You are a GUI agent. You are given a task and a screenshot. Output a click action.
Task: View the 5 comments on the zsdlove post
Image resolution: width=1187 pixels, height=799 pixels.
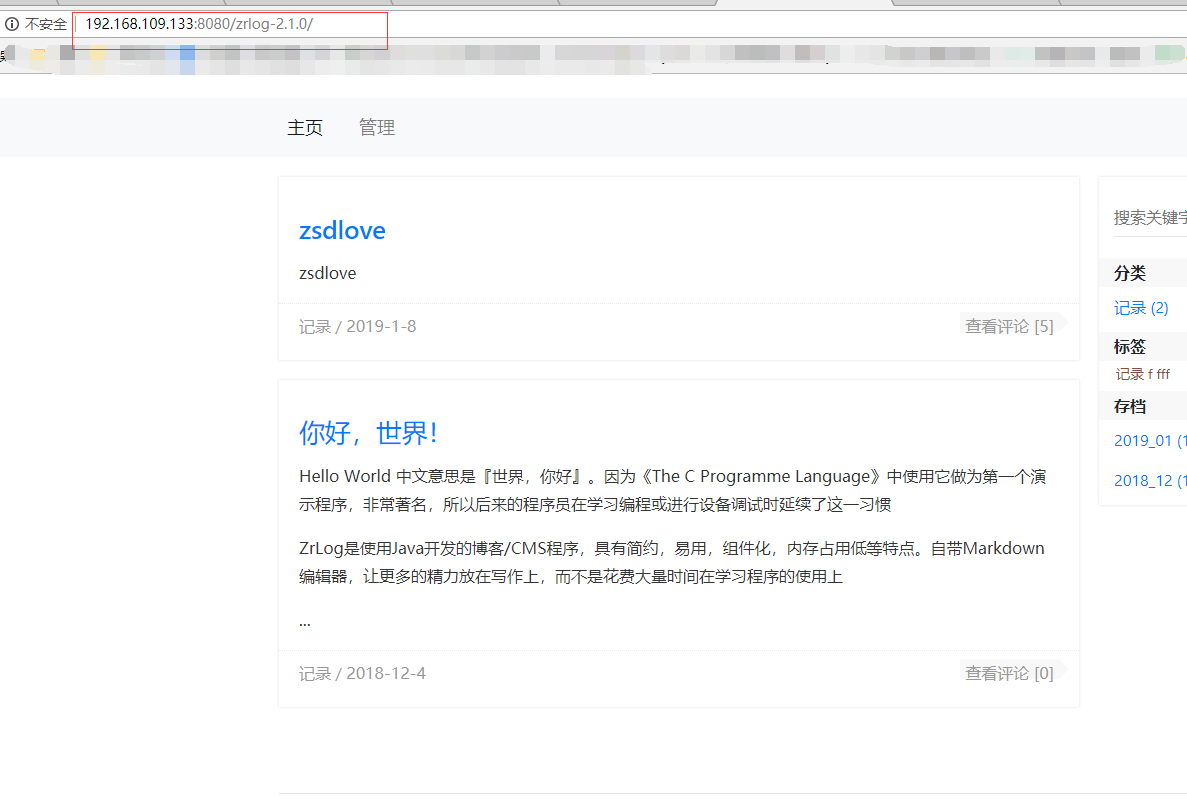click(x=1009, y=326)
